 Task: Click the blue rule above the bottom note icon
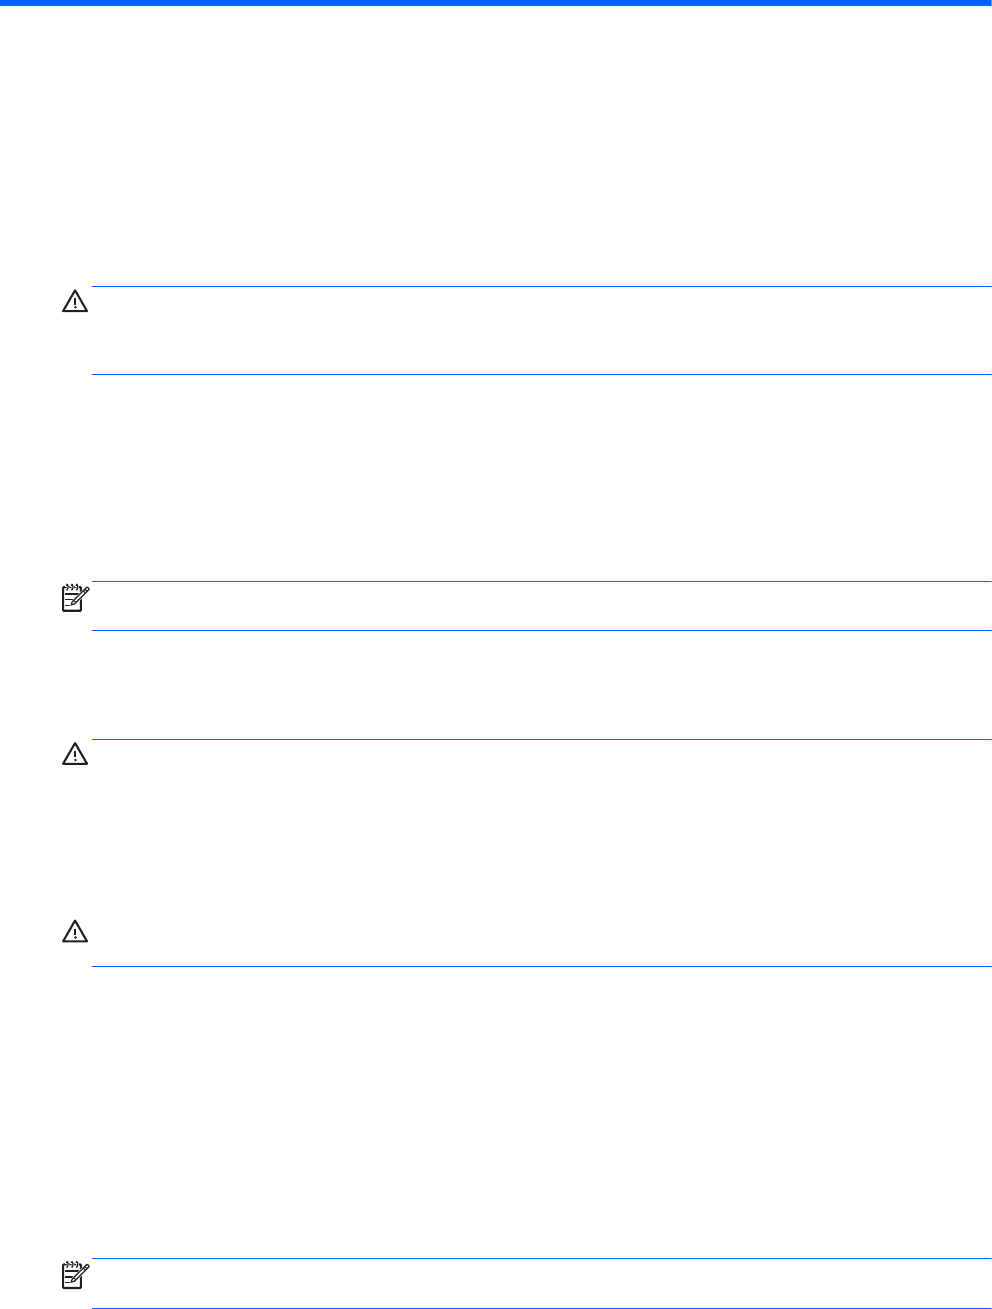540,1259
